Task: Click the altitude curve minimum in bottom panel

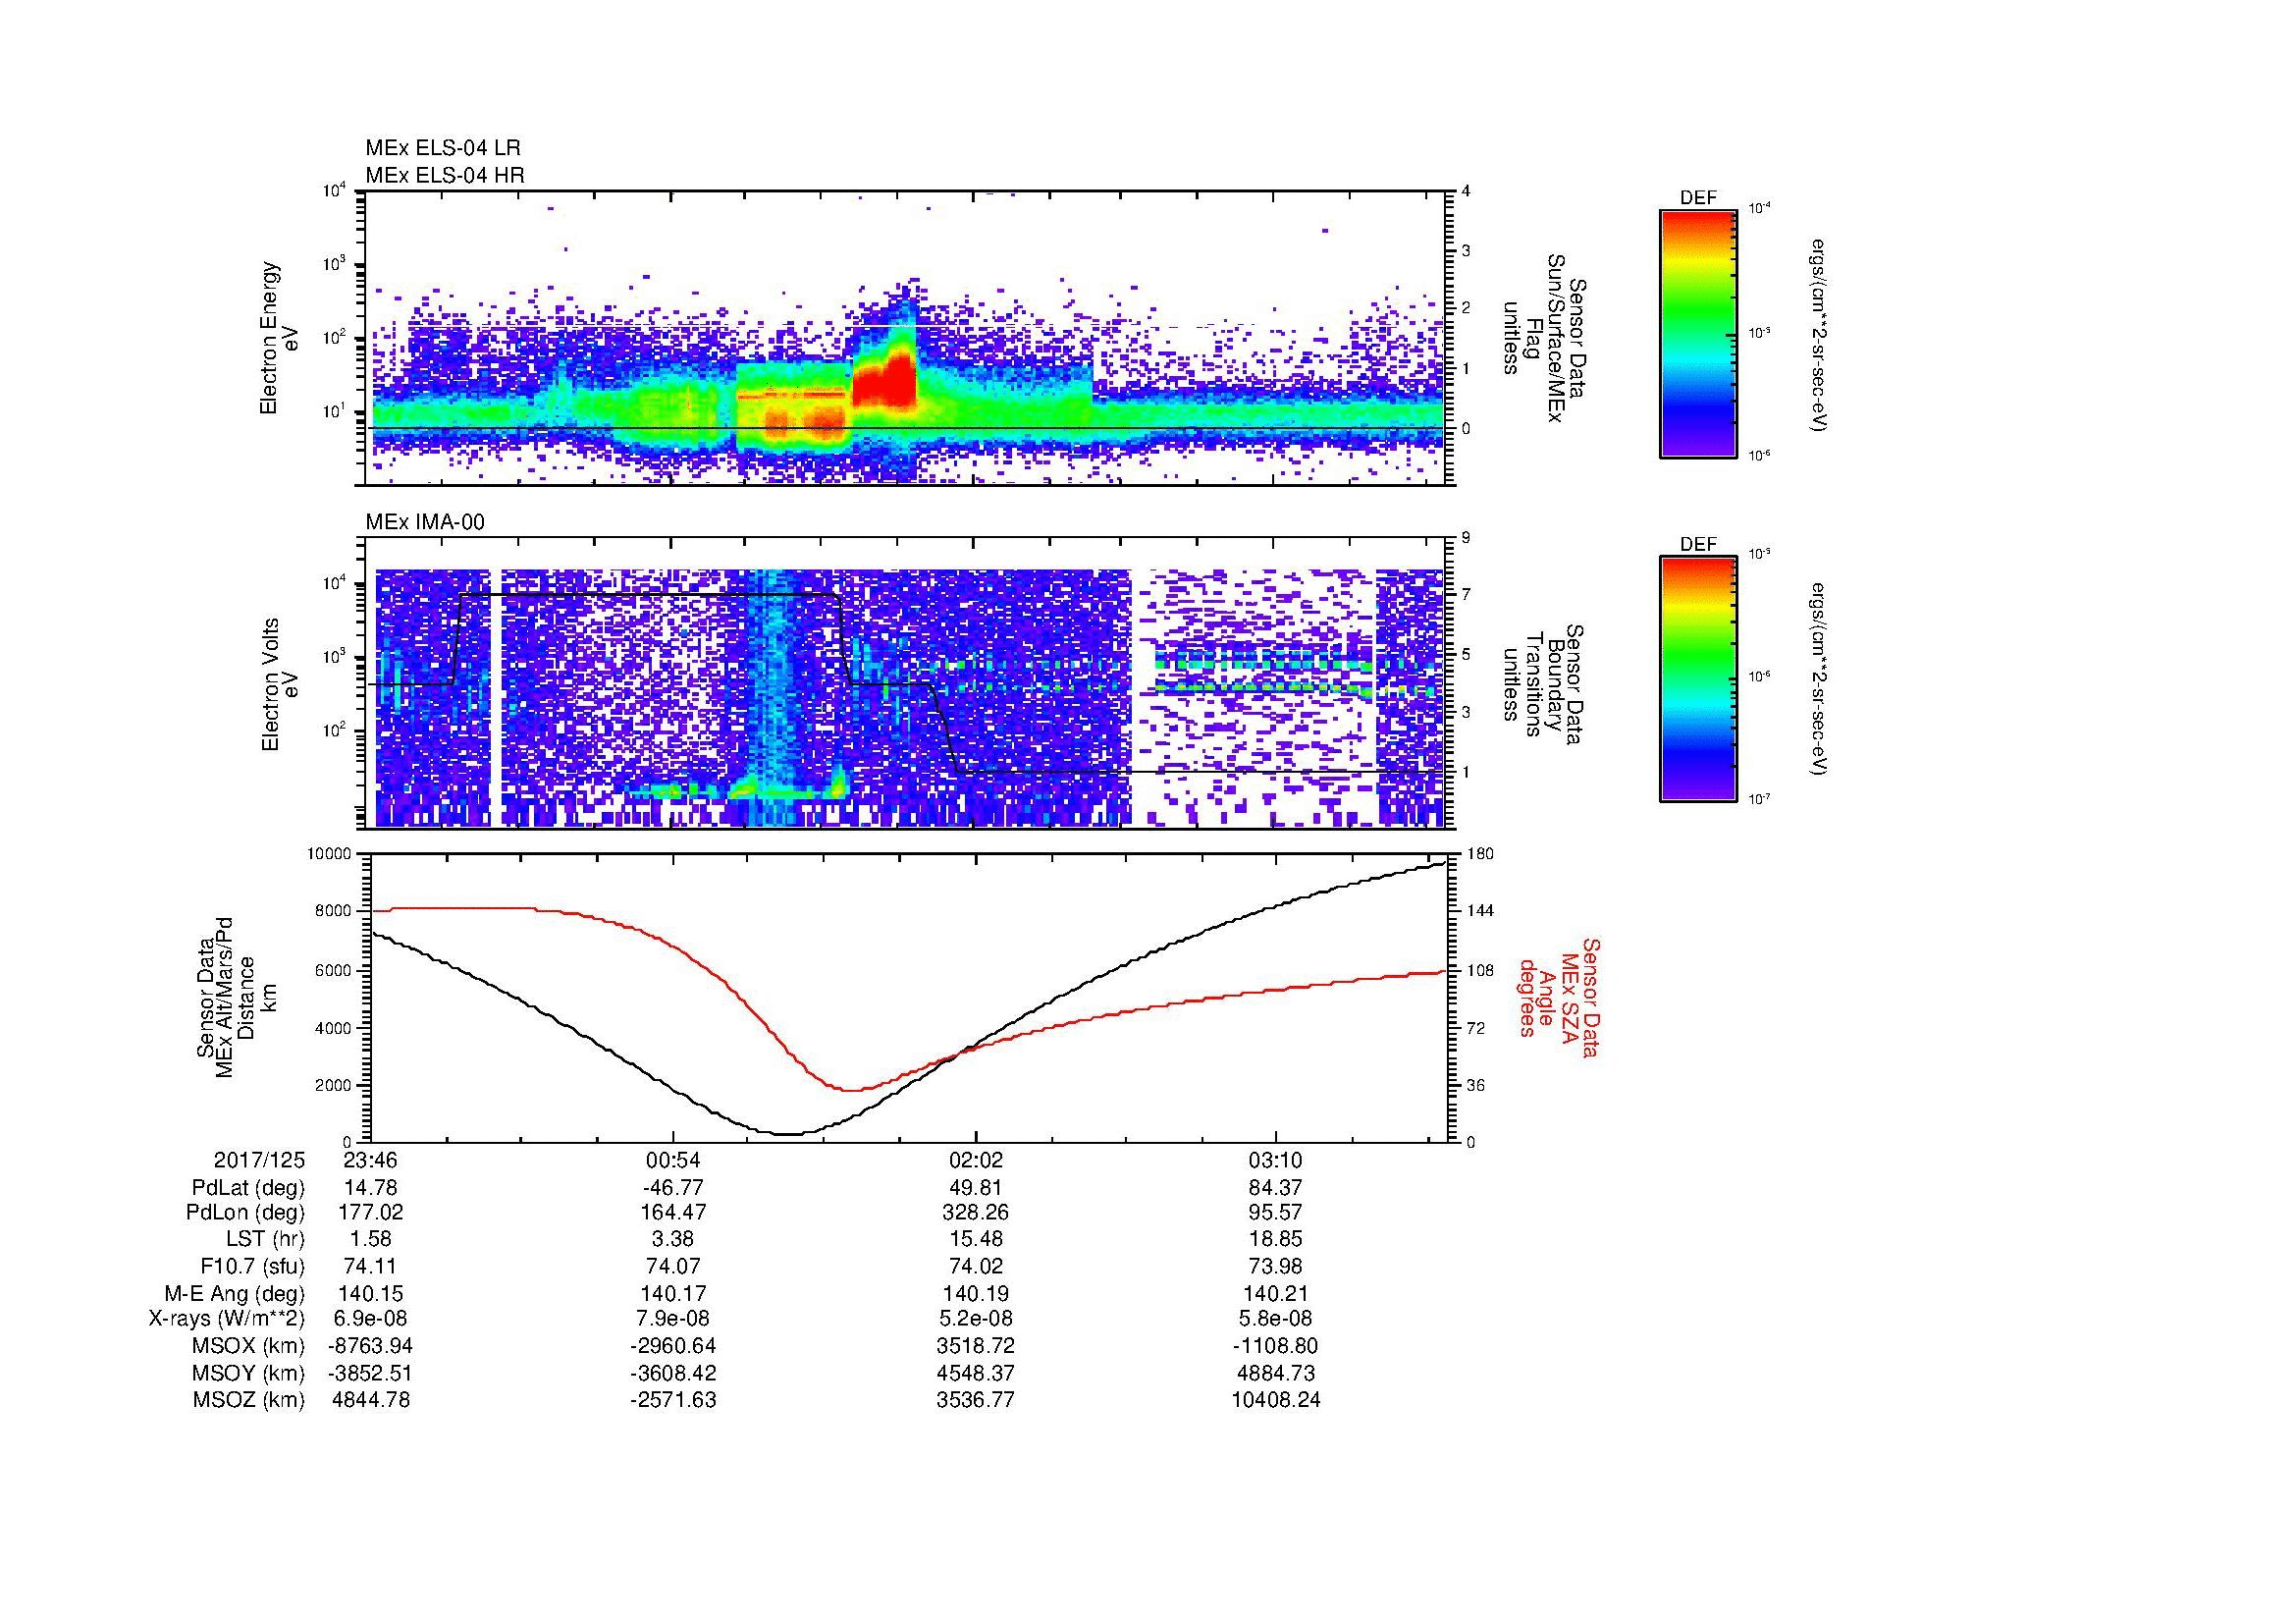Action: click(788, 1133)
